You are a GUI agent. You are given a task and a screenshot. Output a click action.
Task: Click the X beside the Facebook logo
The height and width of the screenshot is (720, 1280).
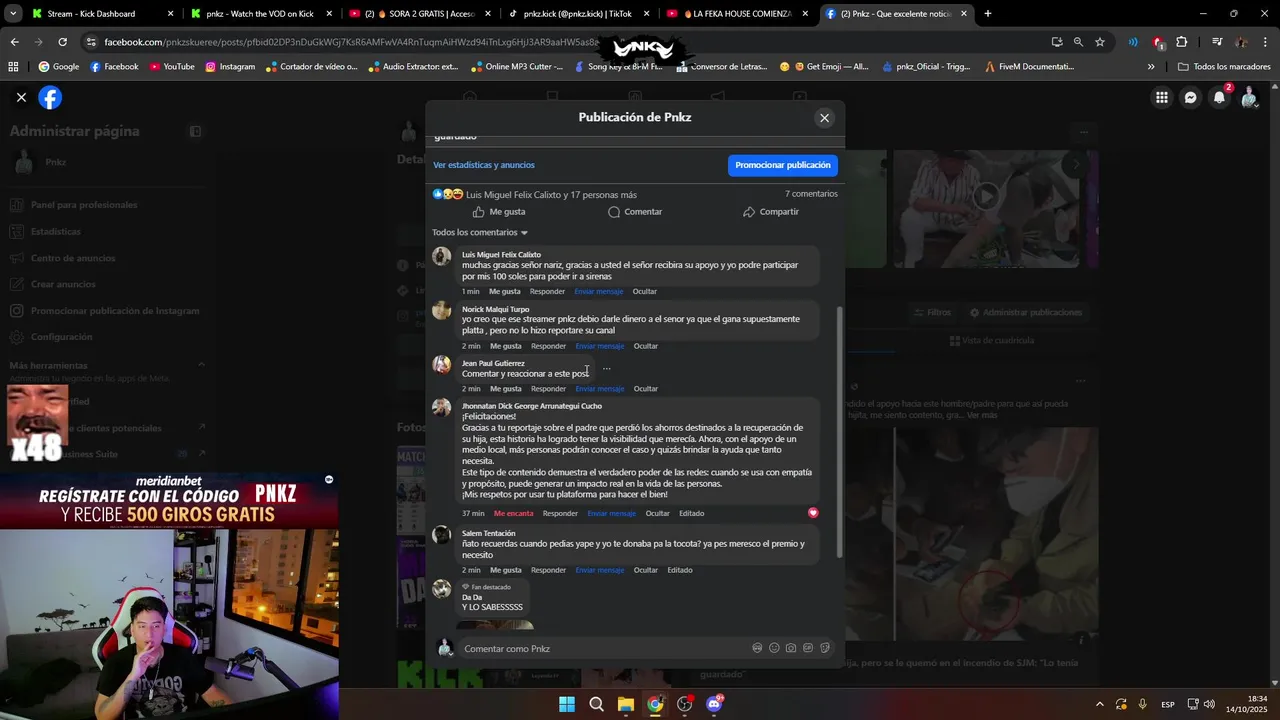click(x=21, y=97)
